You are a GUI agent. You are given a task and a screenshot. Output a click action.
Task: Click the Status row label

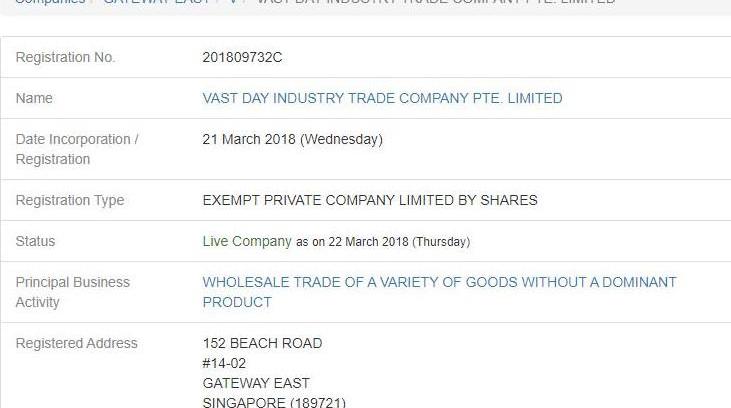(35, 241)
